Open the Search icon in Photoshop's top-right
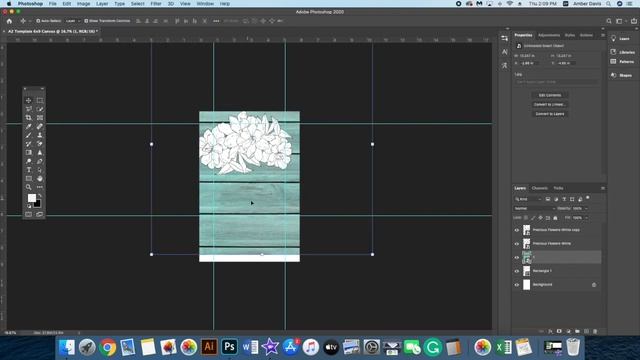Screen dimensions: 640x360 point(609,21)
